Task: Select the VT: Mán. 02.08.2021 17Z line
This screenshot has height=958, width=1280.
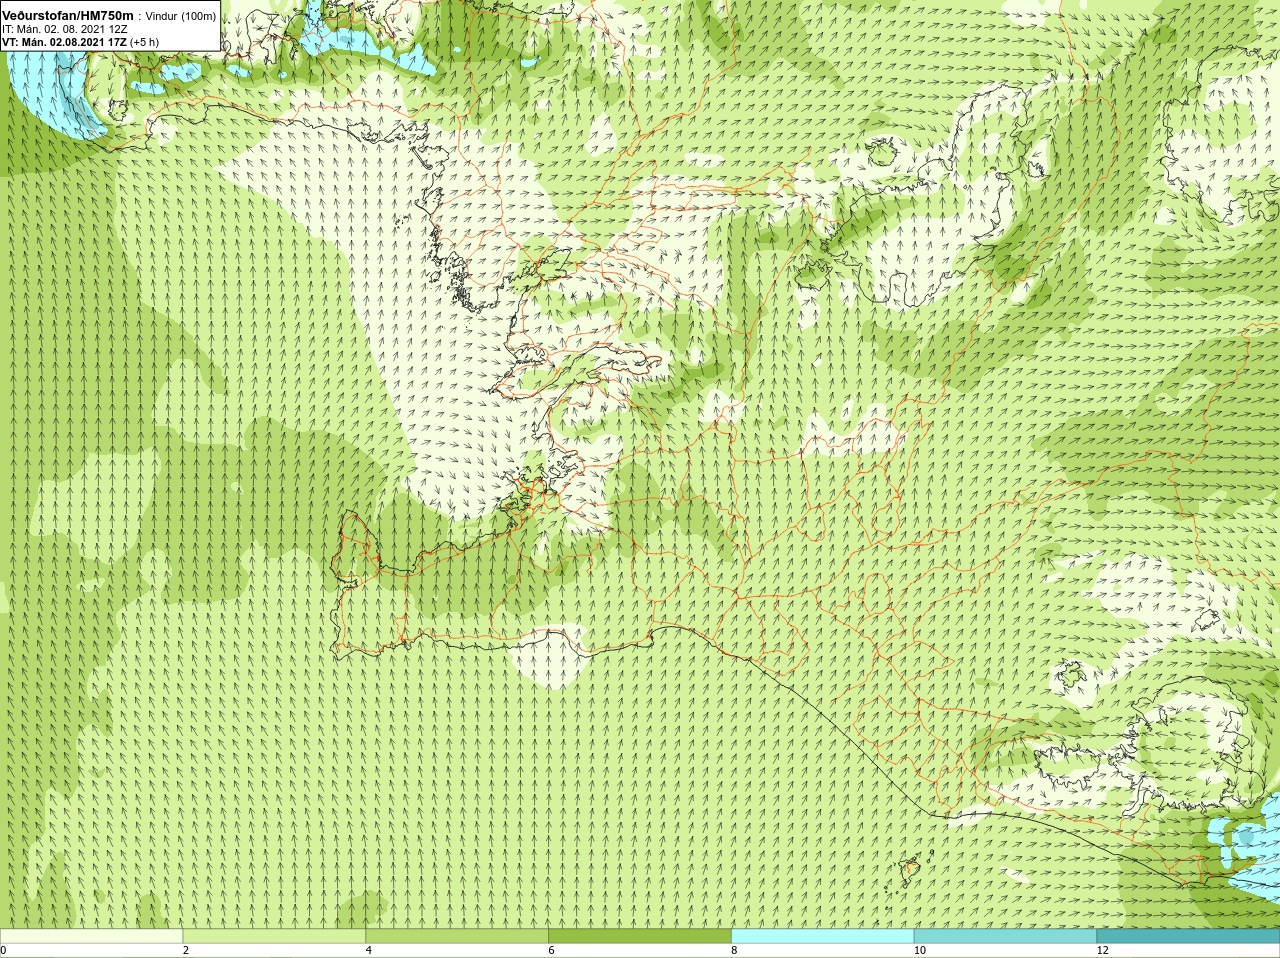Action: (64, 42)
